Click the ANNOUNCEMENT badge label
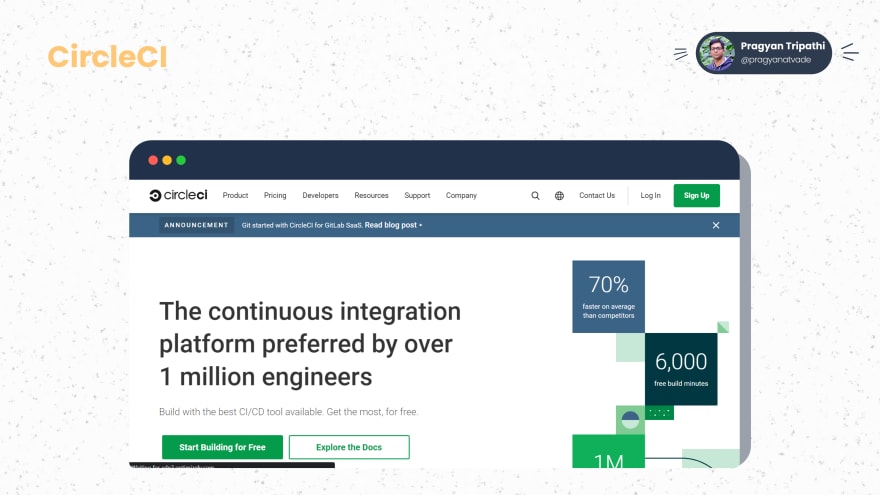Viewport: 880px width, 495px height. pyautogui.click(x=196, y=225)
